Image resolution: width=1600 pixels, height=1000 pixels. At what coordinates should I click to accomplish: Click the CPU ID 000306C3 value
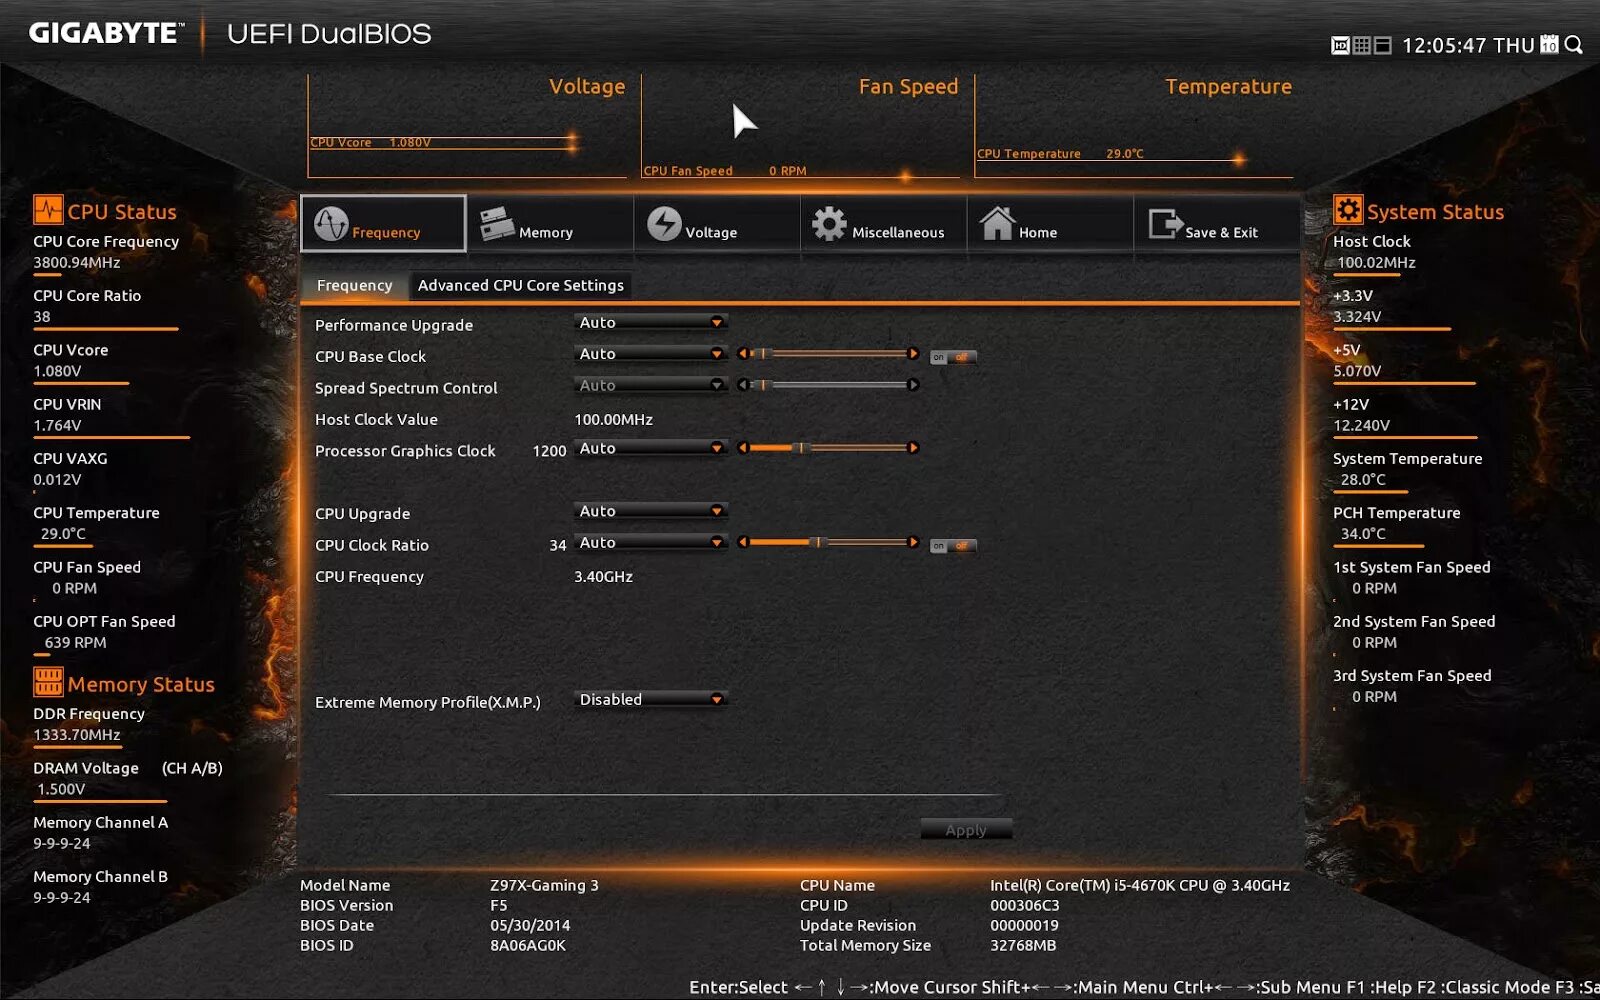(x=1025, y=905)
